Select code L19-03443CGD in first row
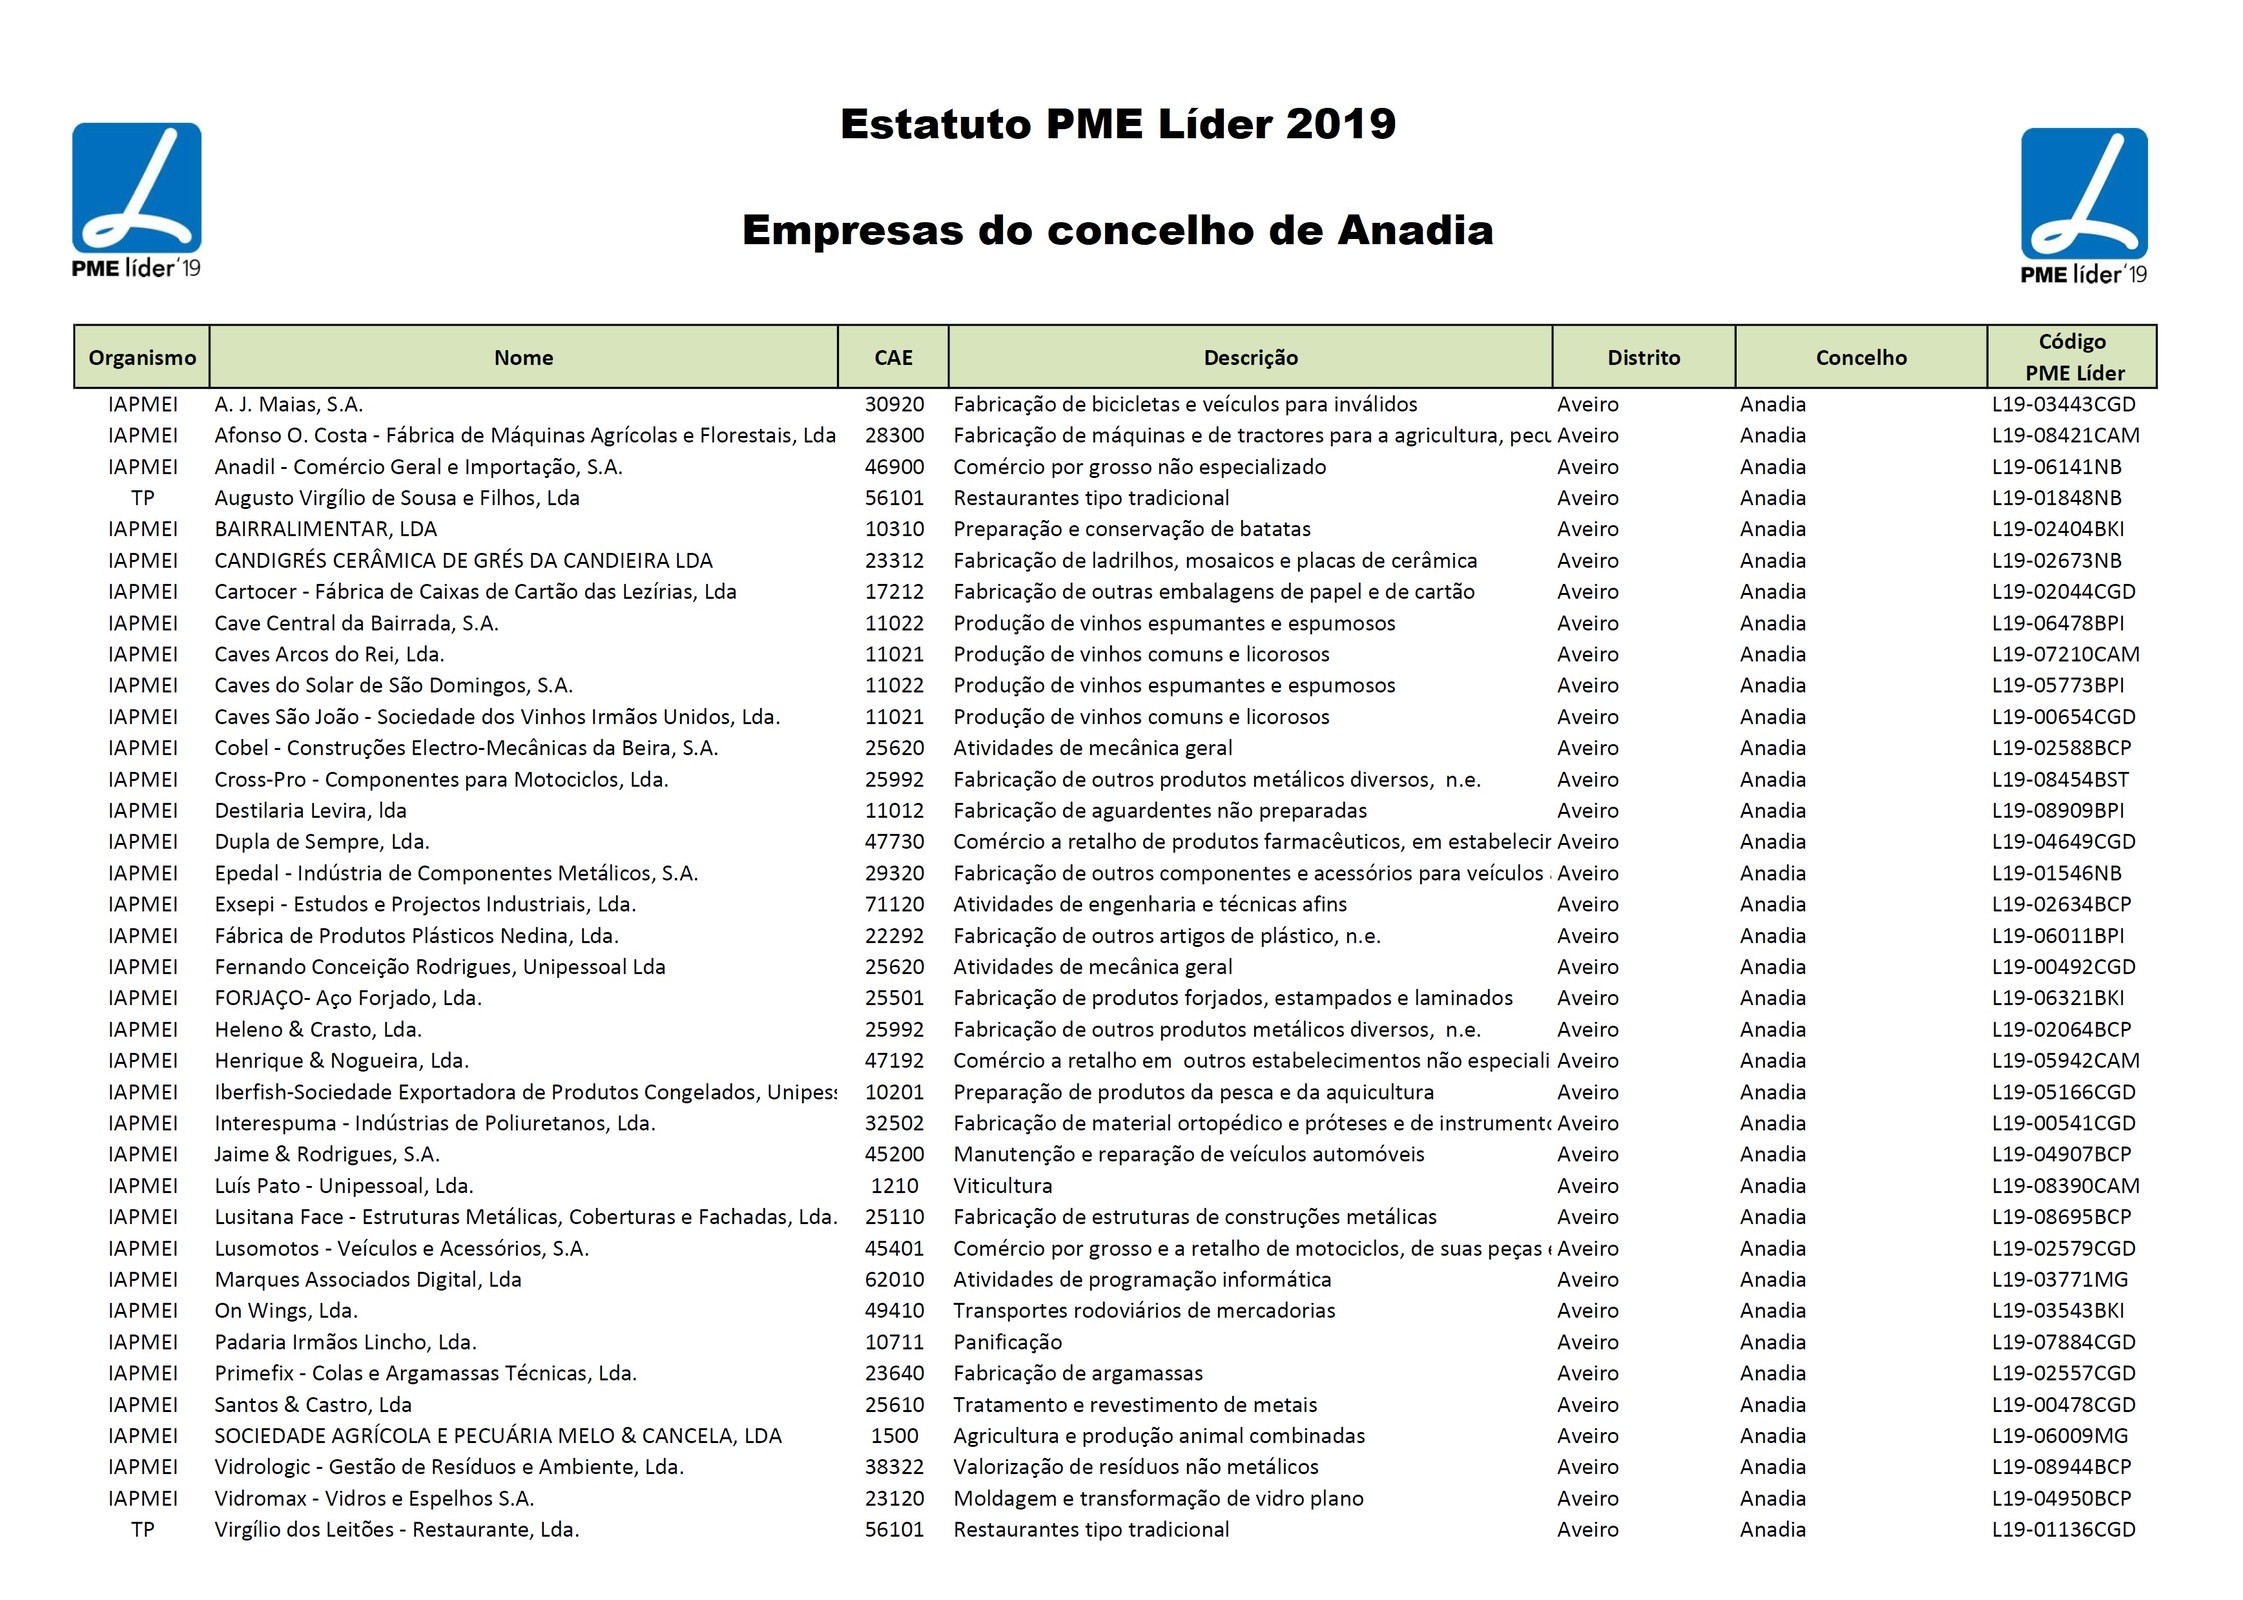Screen dimensions: 2243x1600 pos(2063,404)
